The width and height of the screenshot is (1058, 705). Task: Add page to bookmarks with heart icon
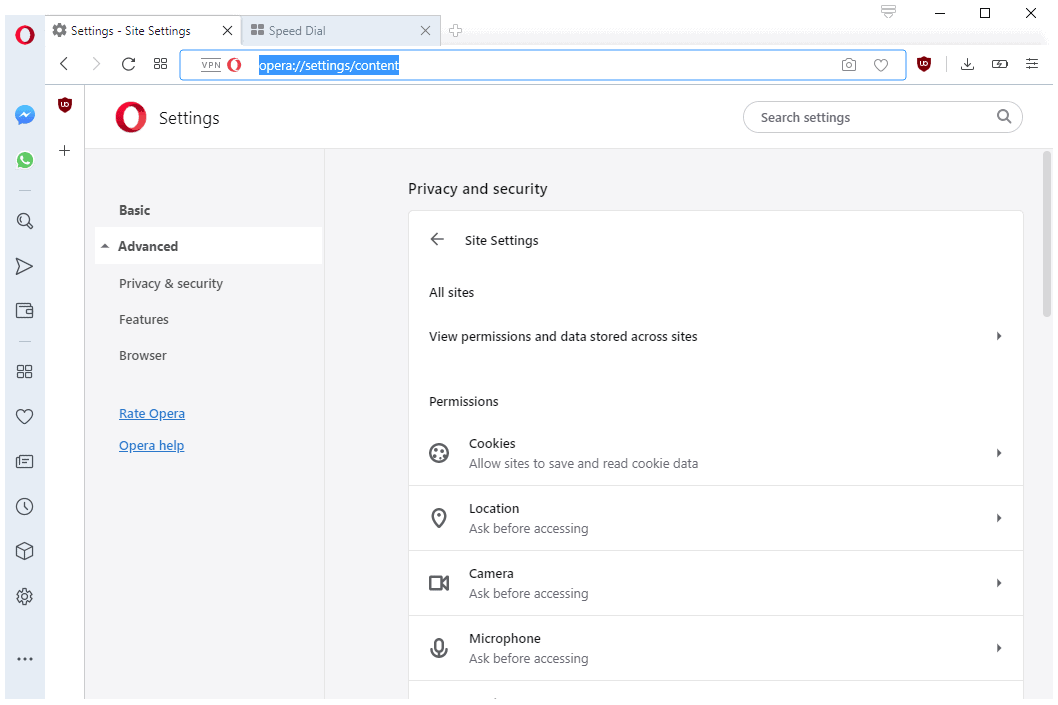coord(881,65)
